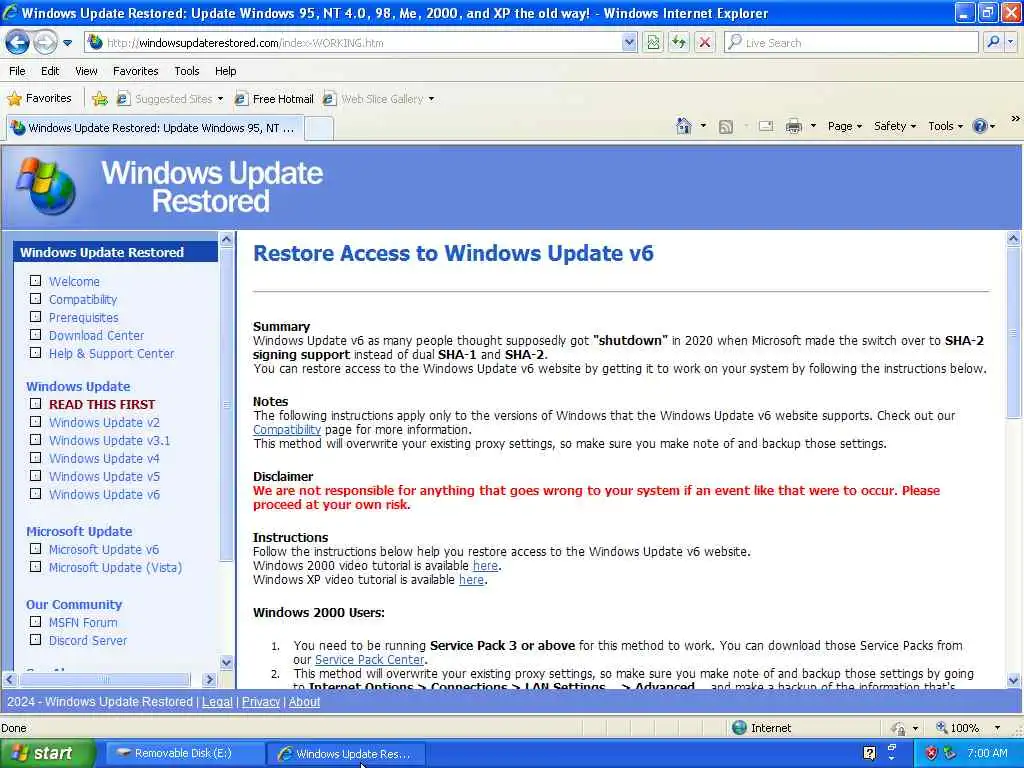Click the box beside Windows Update v4
Viewport: 1024px width, 768px height.
[35, 458]
